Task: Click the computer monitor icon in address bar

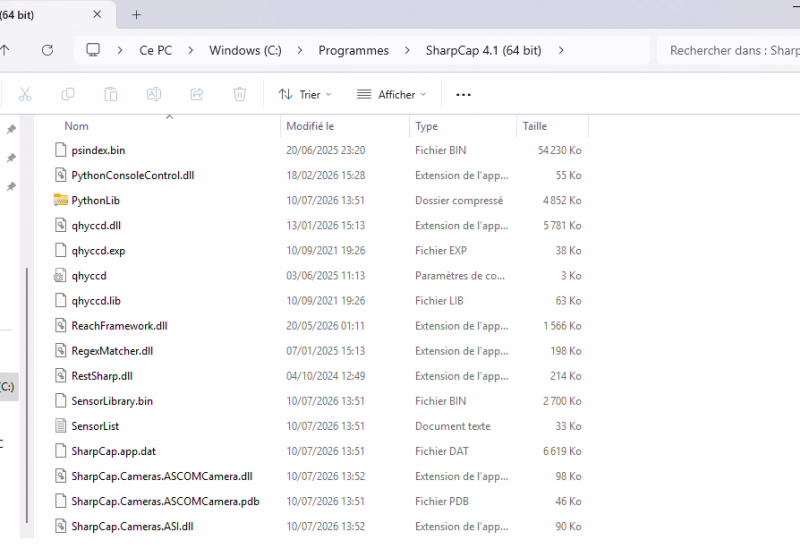Action: 93,50
